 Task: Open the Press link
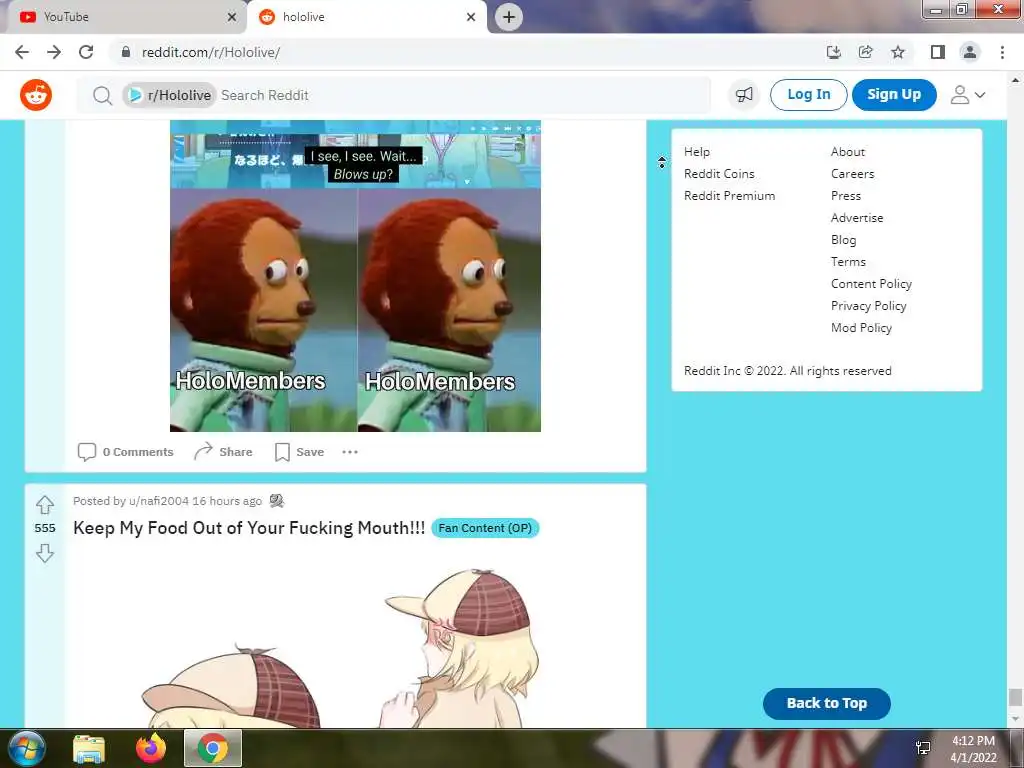tap(846, 196)
